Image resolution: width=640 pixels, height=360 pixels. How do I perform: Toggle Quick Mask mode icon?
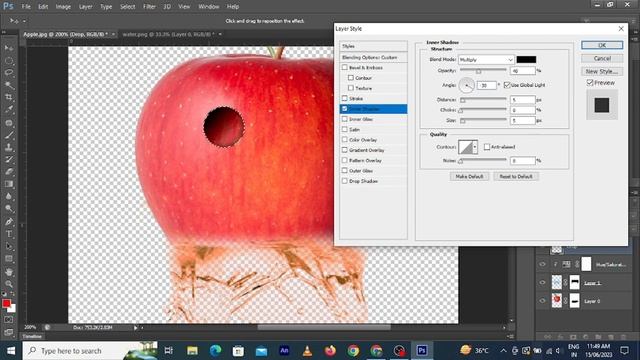click(9, 320)
